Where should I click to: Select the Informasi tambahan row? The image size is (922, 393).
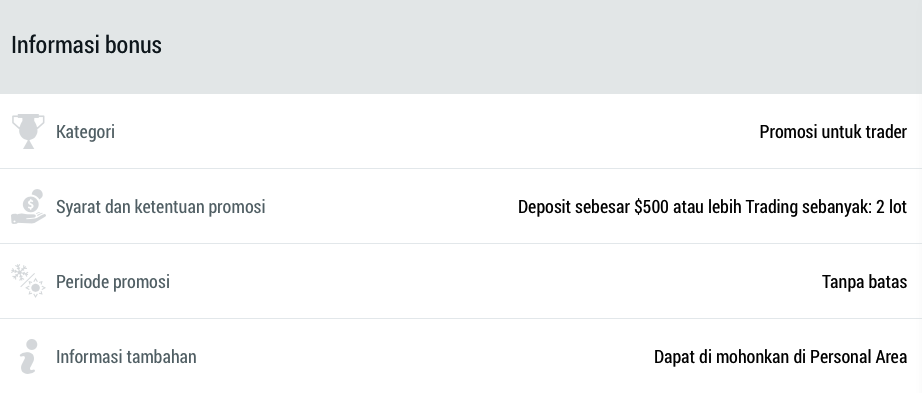461,356
